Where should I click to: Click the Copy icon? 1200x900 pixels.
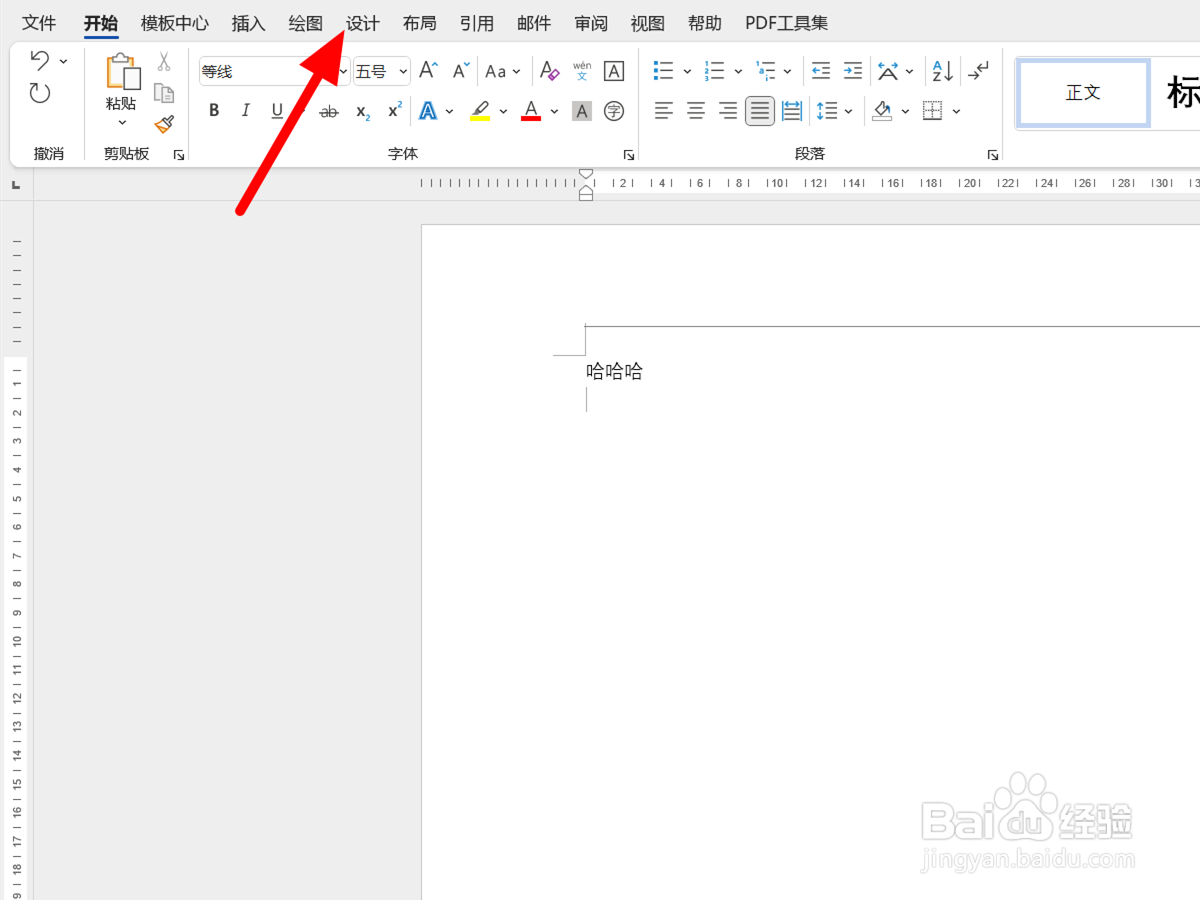[164, 93]
